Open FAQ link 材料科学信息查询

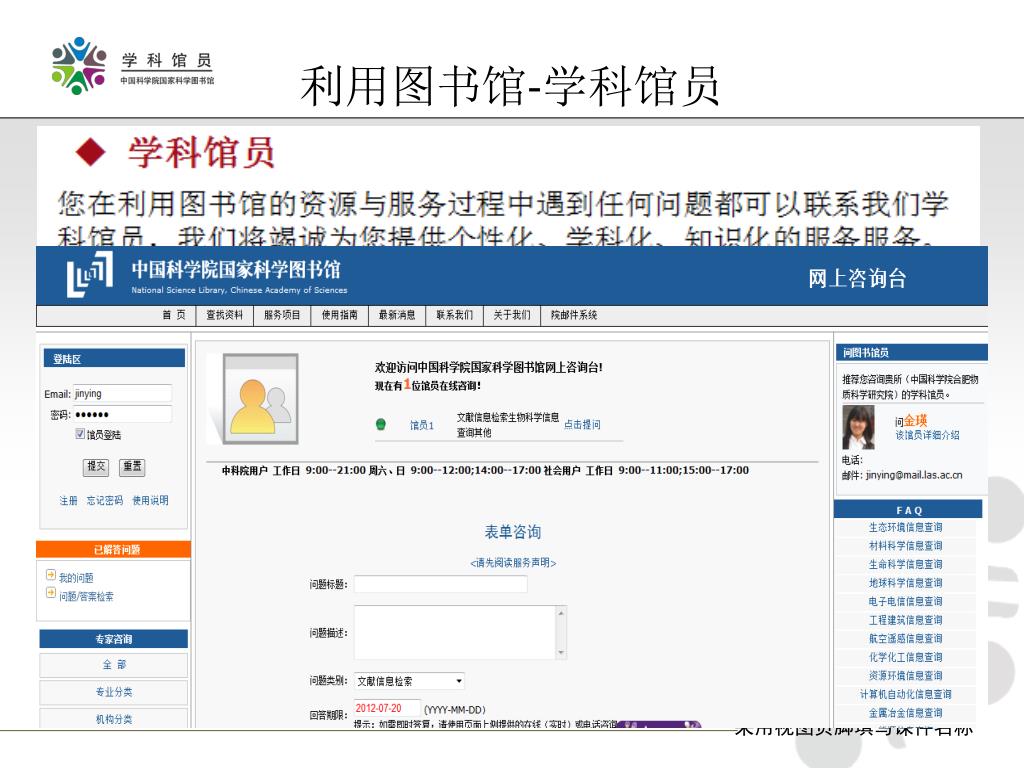click(905, 545)
